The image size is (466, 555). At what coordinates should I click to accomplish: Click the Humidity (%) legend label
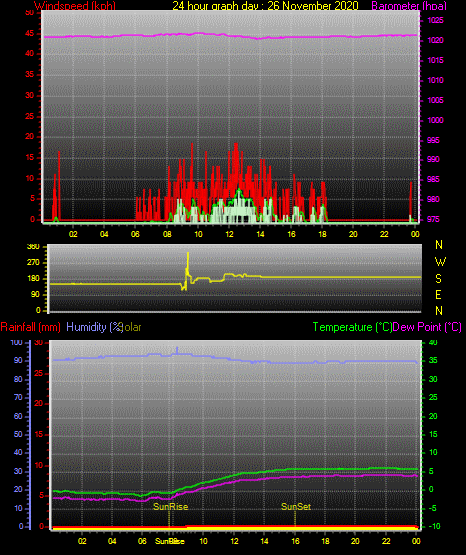tap(94, 327)
